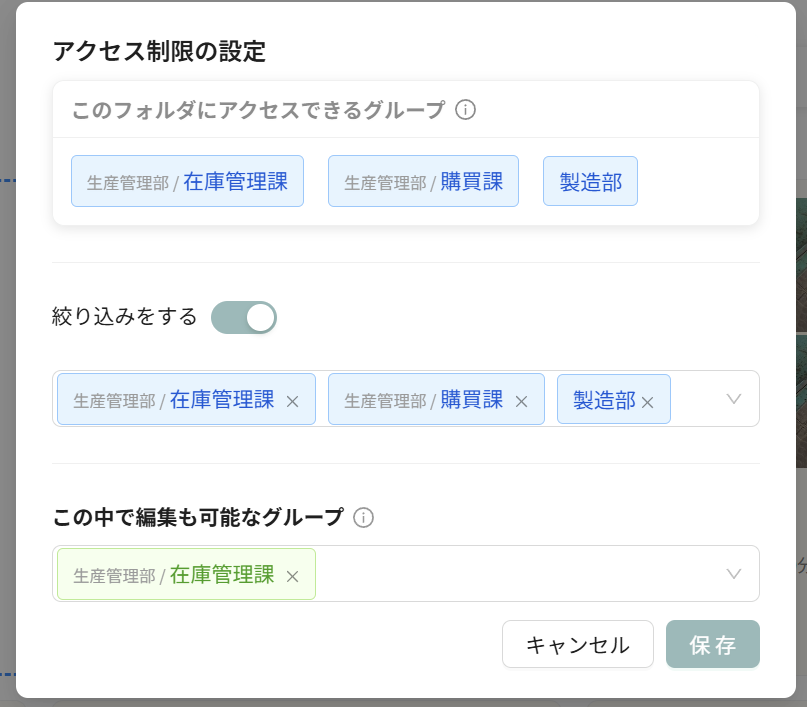Click the 保存 button
The image size is (807, 707).
[x=713, y=644]
